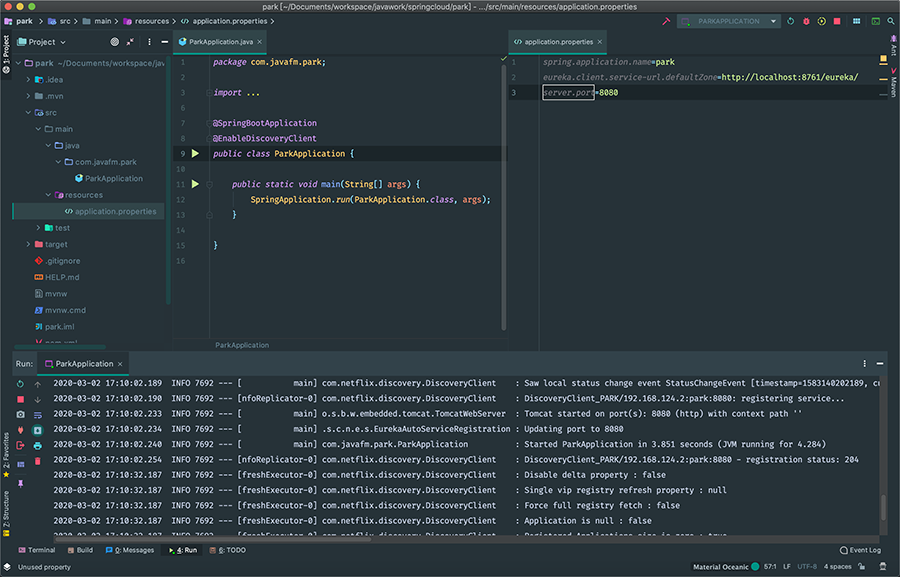
Task: Click the camera thread dump icon
Action: tap(21, 415)
